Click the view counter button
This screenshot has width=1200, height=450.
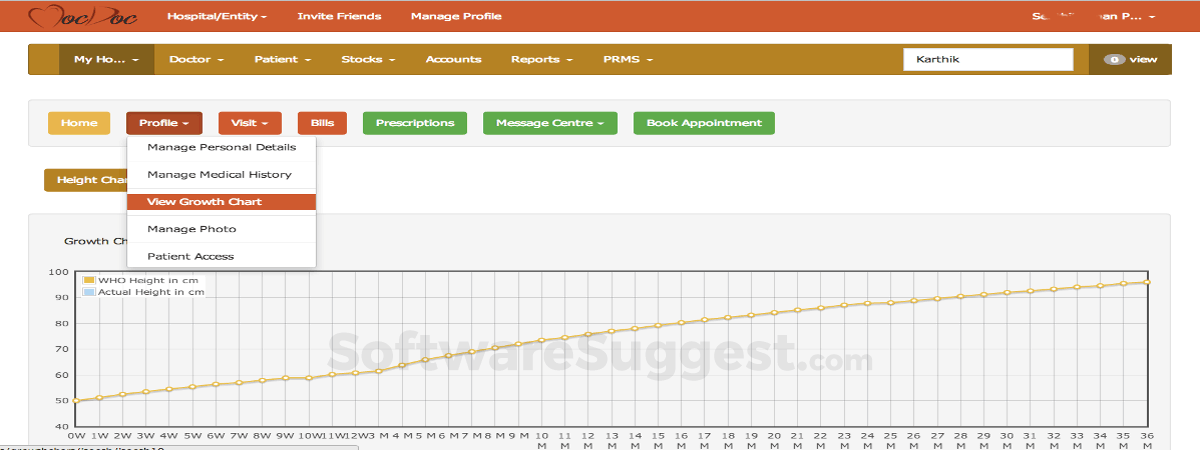[x=1129, y=59]
